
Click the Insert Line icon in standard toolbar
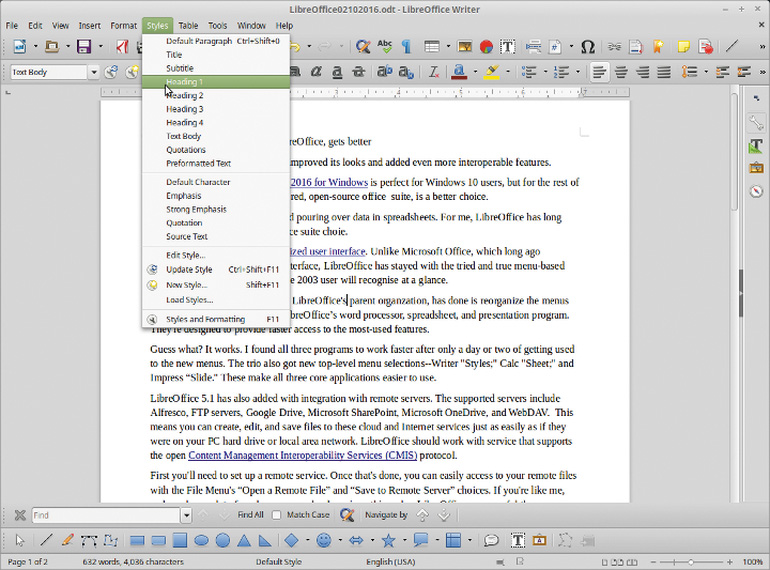tap(732, 47)
